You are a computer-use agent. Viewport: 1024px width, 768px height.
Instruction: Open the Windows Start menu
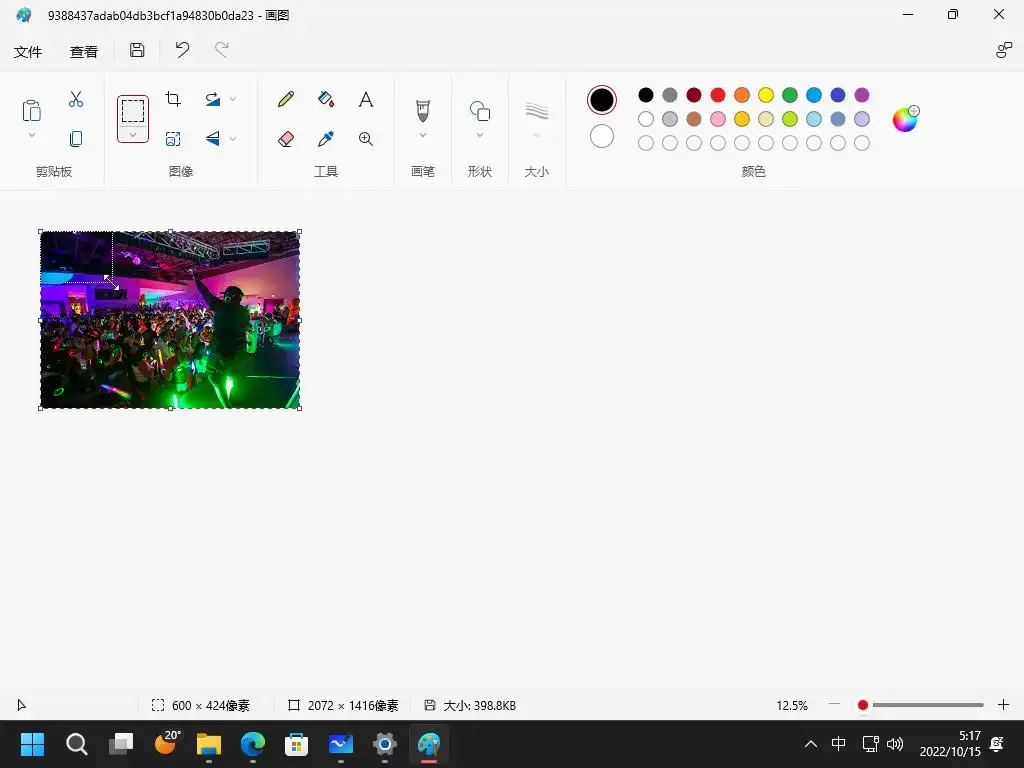[32, 744]
